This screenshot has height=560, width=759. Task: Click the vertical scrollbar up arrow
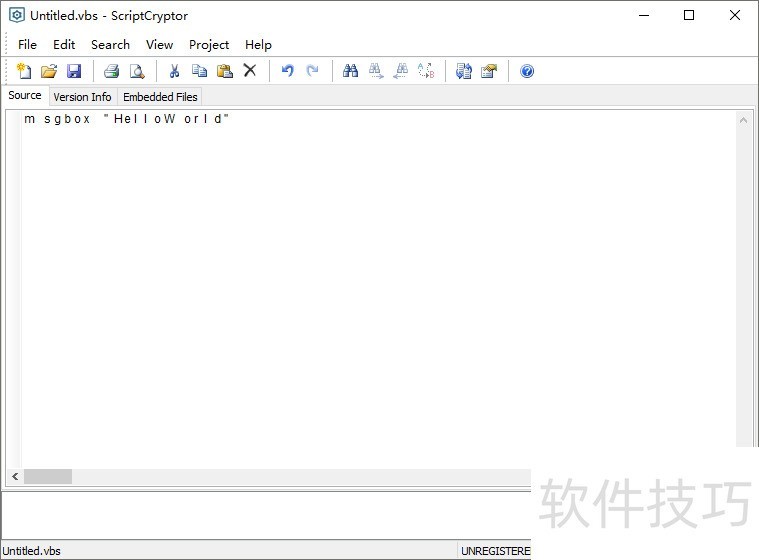[x=744, y=120]
